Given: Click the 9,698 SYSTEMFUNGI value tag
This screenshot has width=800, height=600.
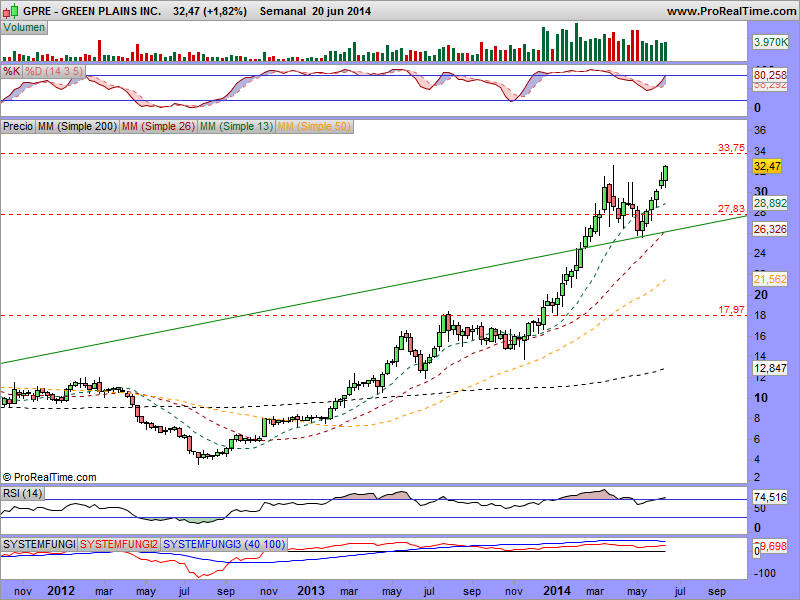Looking at the screenshot, I should coord(773,546).
